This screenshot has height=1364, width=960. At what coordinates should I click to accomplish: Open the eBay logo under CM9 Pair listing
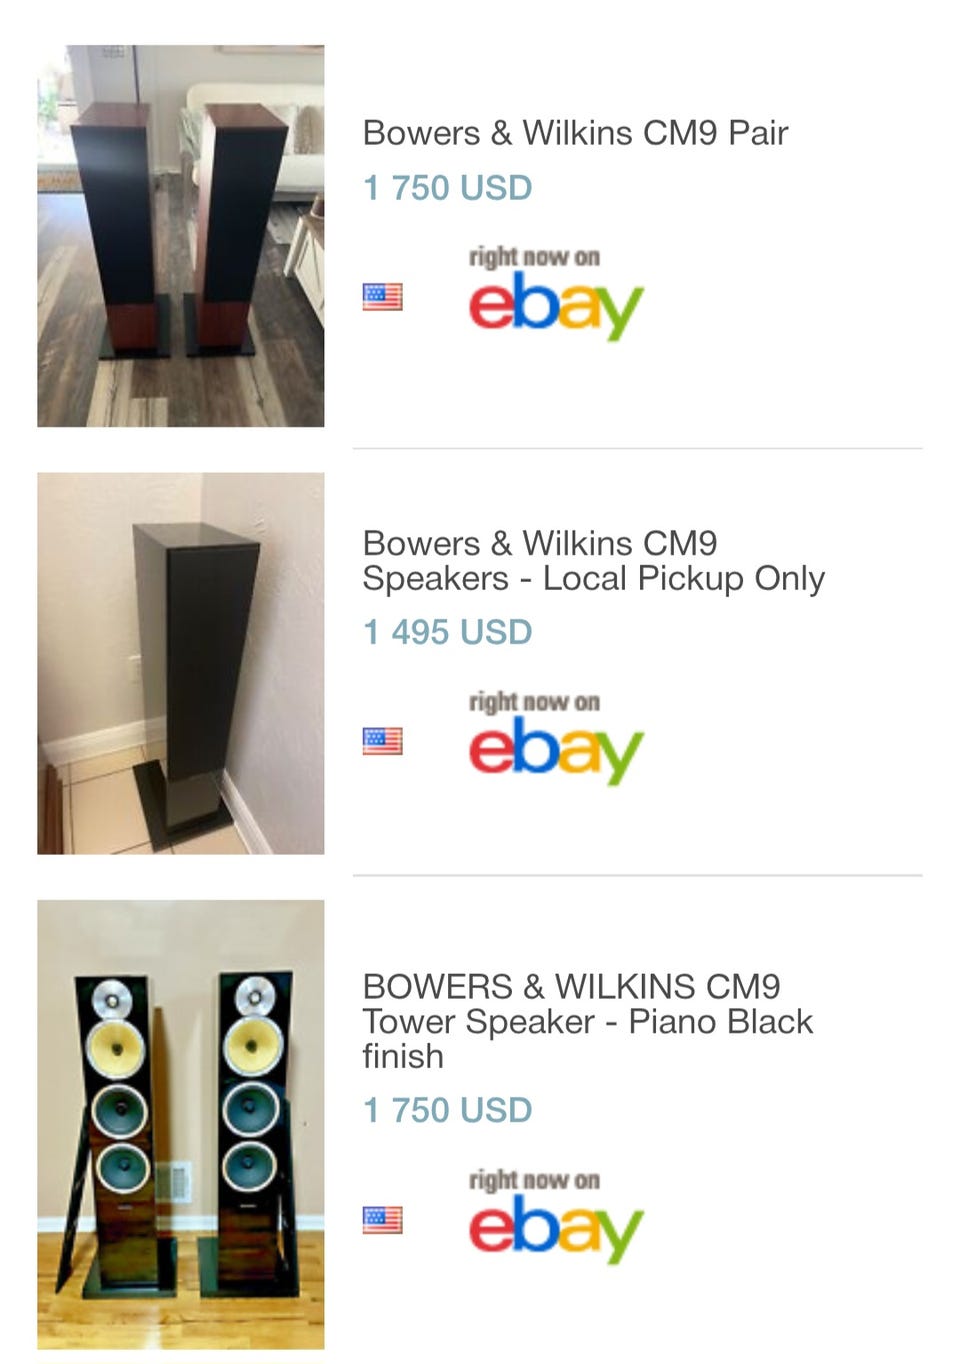pyautogui.click(x=556, y=306)
